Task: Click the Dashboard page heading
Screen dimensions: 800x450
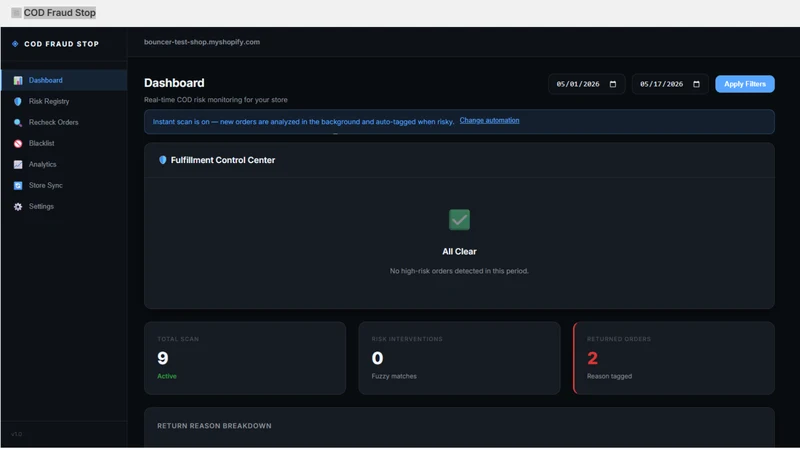Action: [174, 83]
